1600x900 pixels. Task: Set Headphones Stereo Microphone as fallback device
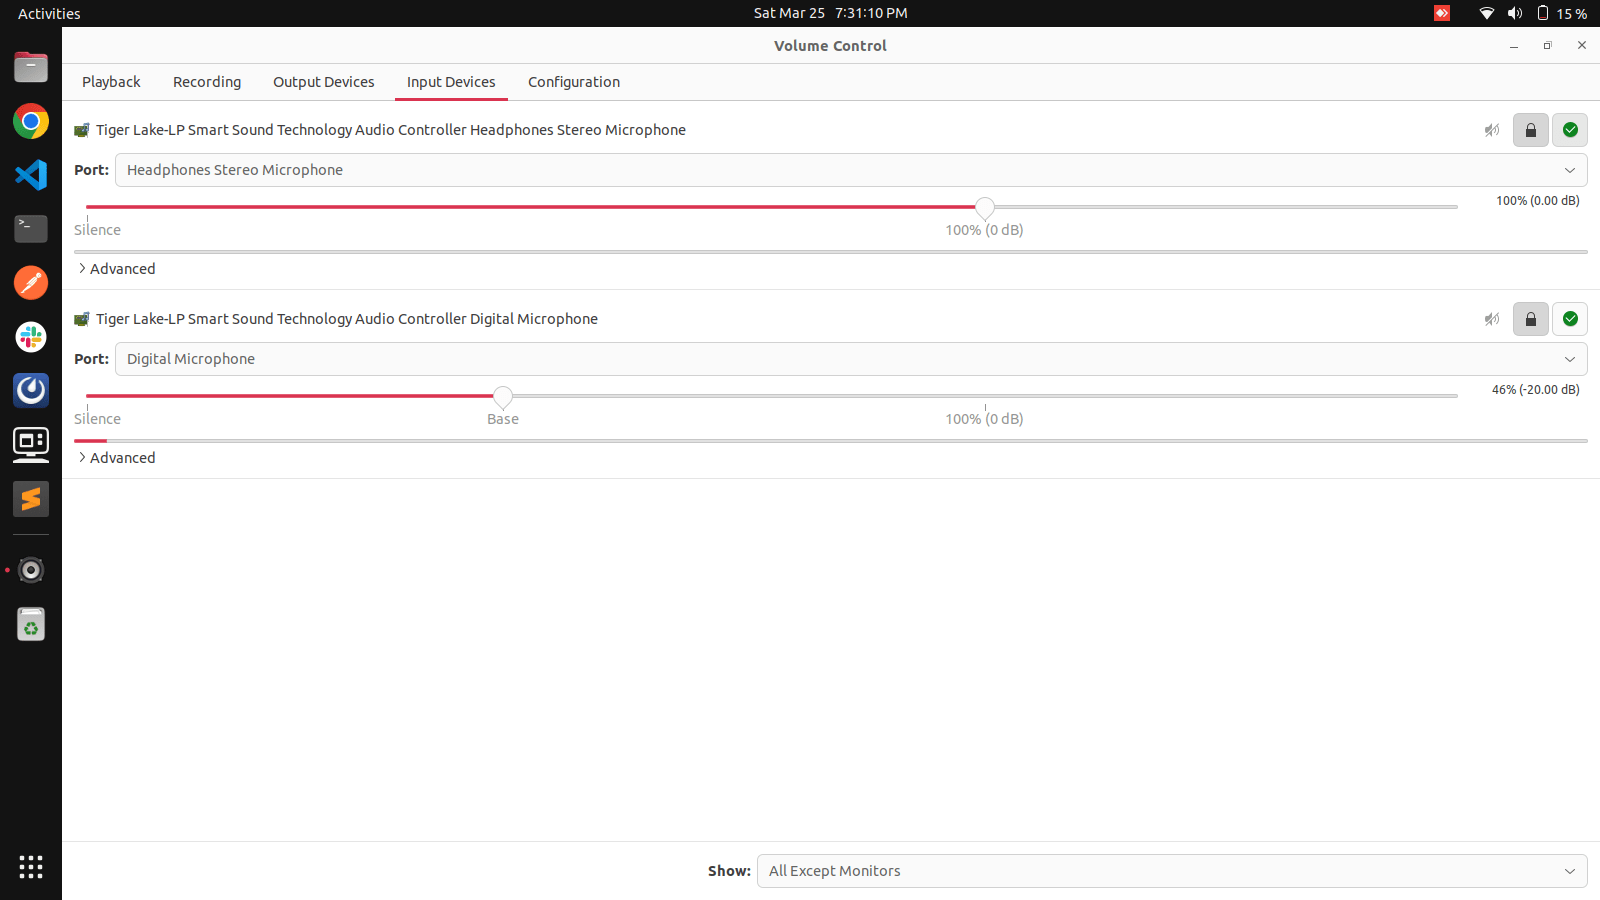coord(1569,130)
